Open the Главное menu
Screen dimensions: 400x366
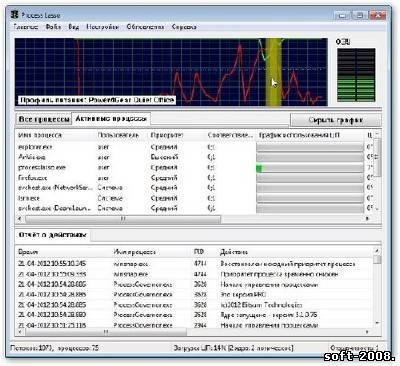26,27
